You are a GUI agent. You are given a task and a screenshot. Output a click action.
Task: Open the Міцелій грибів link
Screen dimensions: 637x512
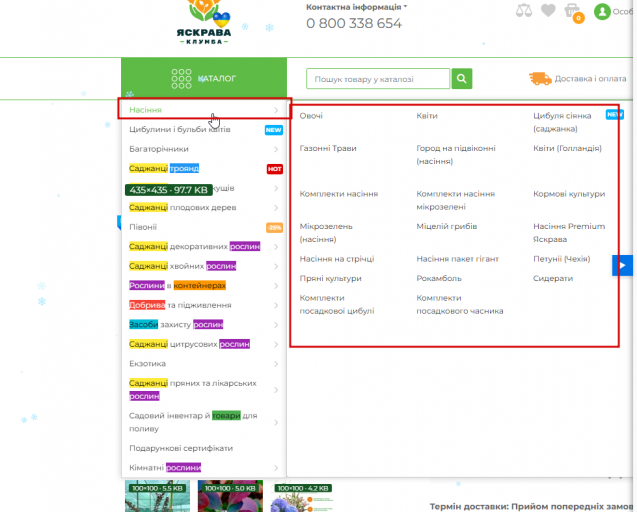tap(446, 226)
